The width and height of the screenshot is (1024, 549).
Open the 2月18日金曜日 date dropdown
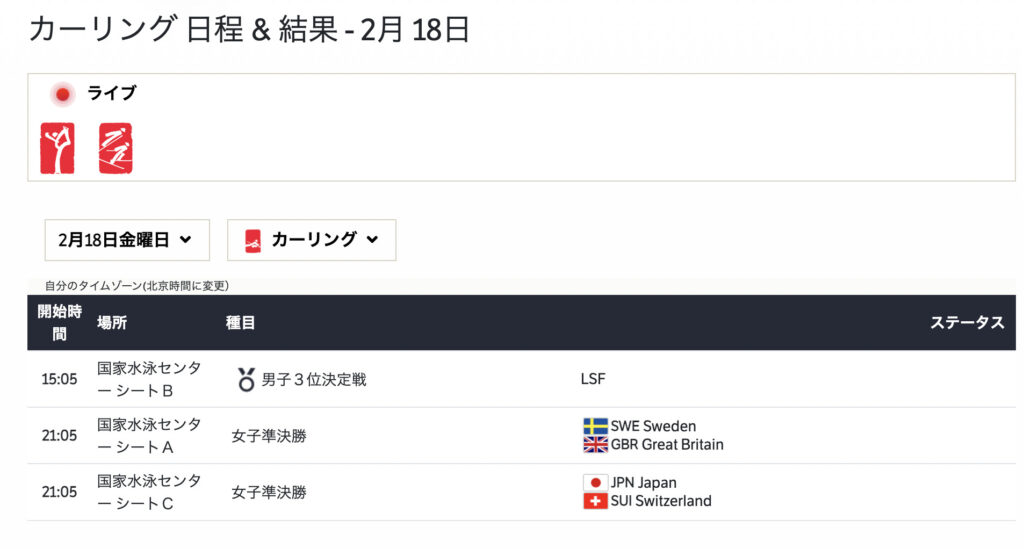click(x=127, y=240)
